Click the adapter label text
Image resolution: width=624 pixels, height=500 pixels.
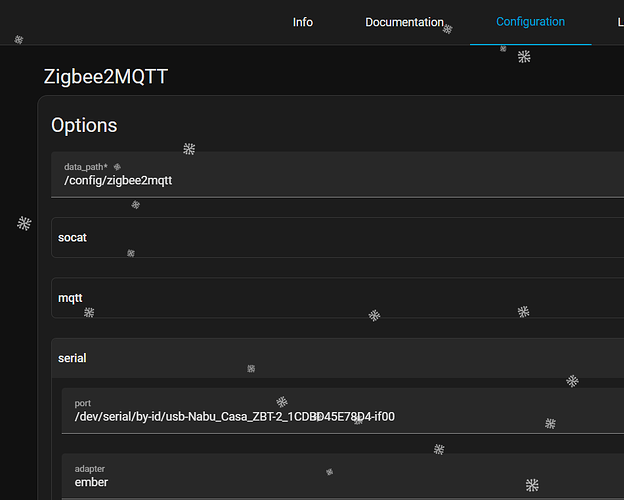coord(90,468)
